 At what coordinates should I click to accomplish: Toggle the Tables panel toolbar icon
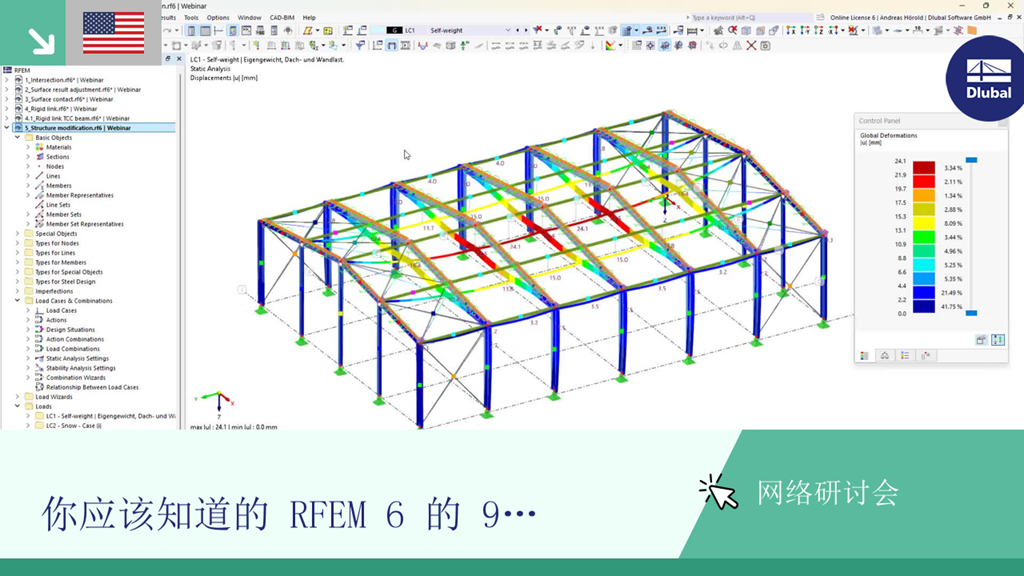(x=205, y=31)
